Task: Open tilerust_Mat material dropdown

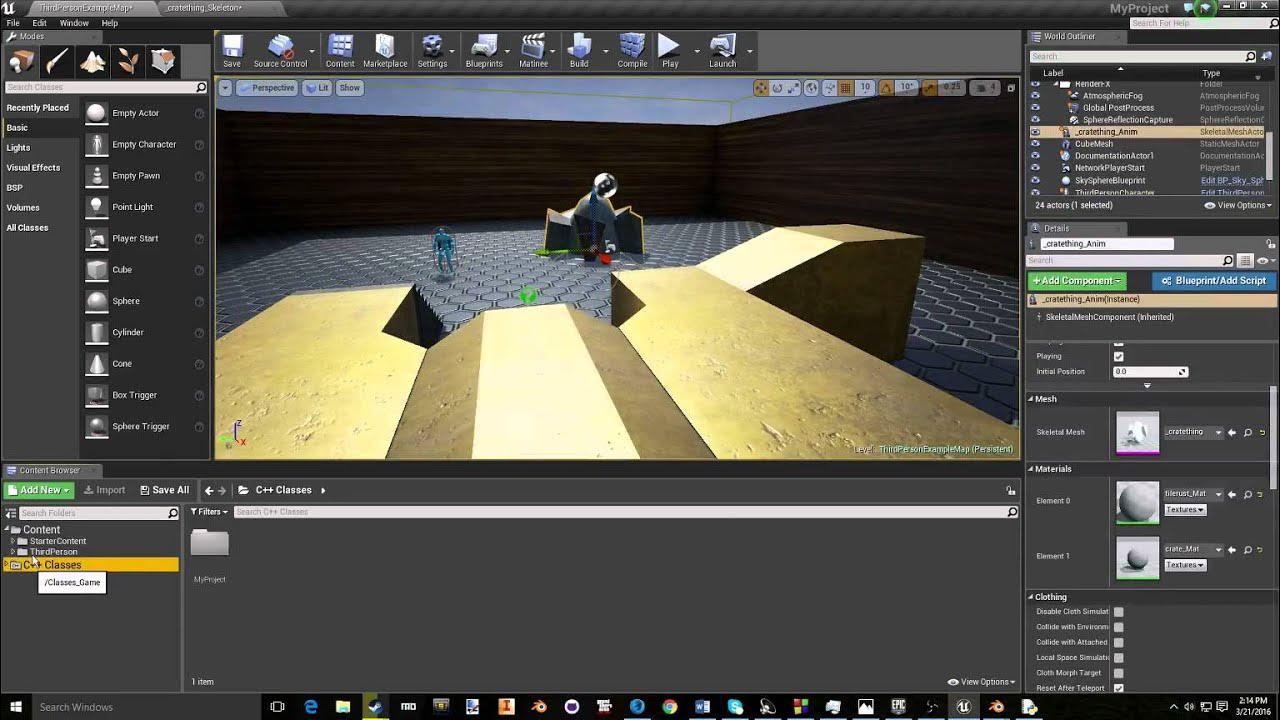Action: (1193, 493)
